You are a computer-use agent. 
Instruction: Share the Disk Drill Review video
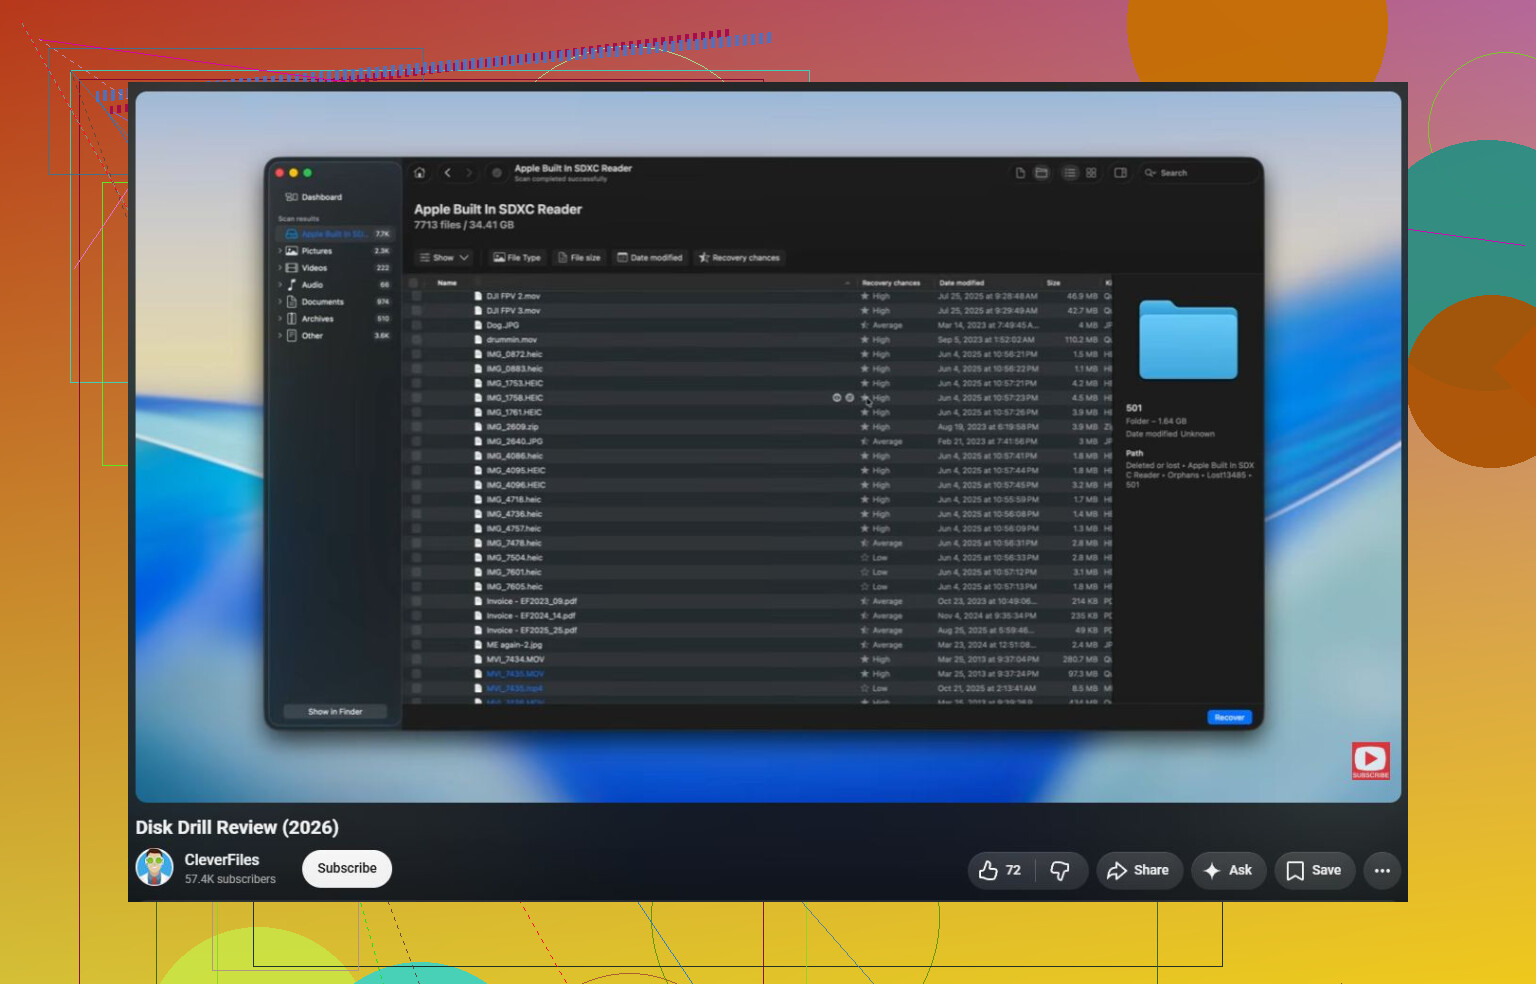coord(1139,870)
